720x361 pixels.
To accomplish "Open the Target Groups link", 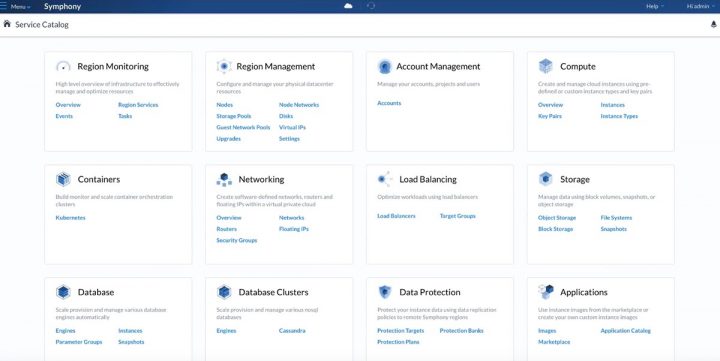I will click(x=457, y=216).
